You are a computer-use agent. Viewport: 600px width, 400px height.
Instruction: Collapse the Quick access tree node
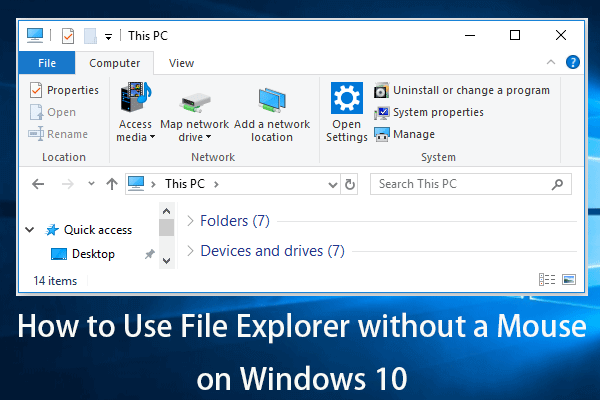[30, 230]
